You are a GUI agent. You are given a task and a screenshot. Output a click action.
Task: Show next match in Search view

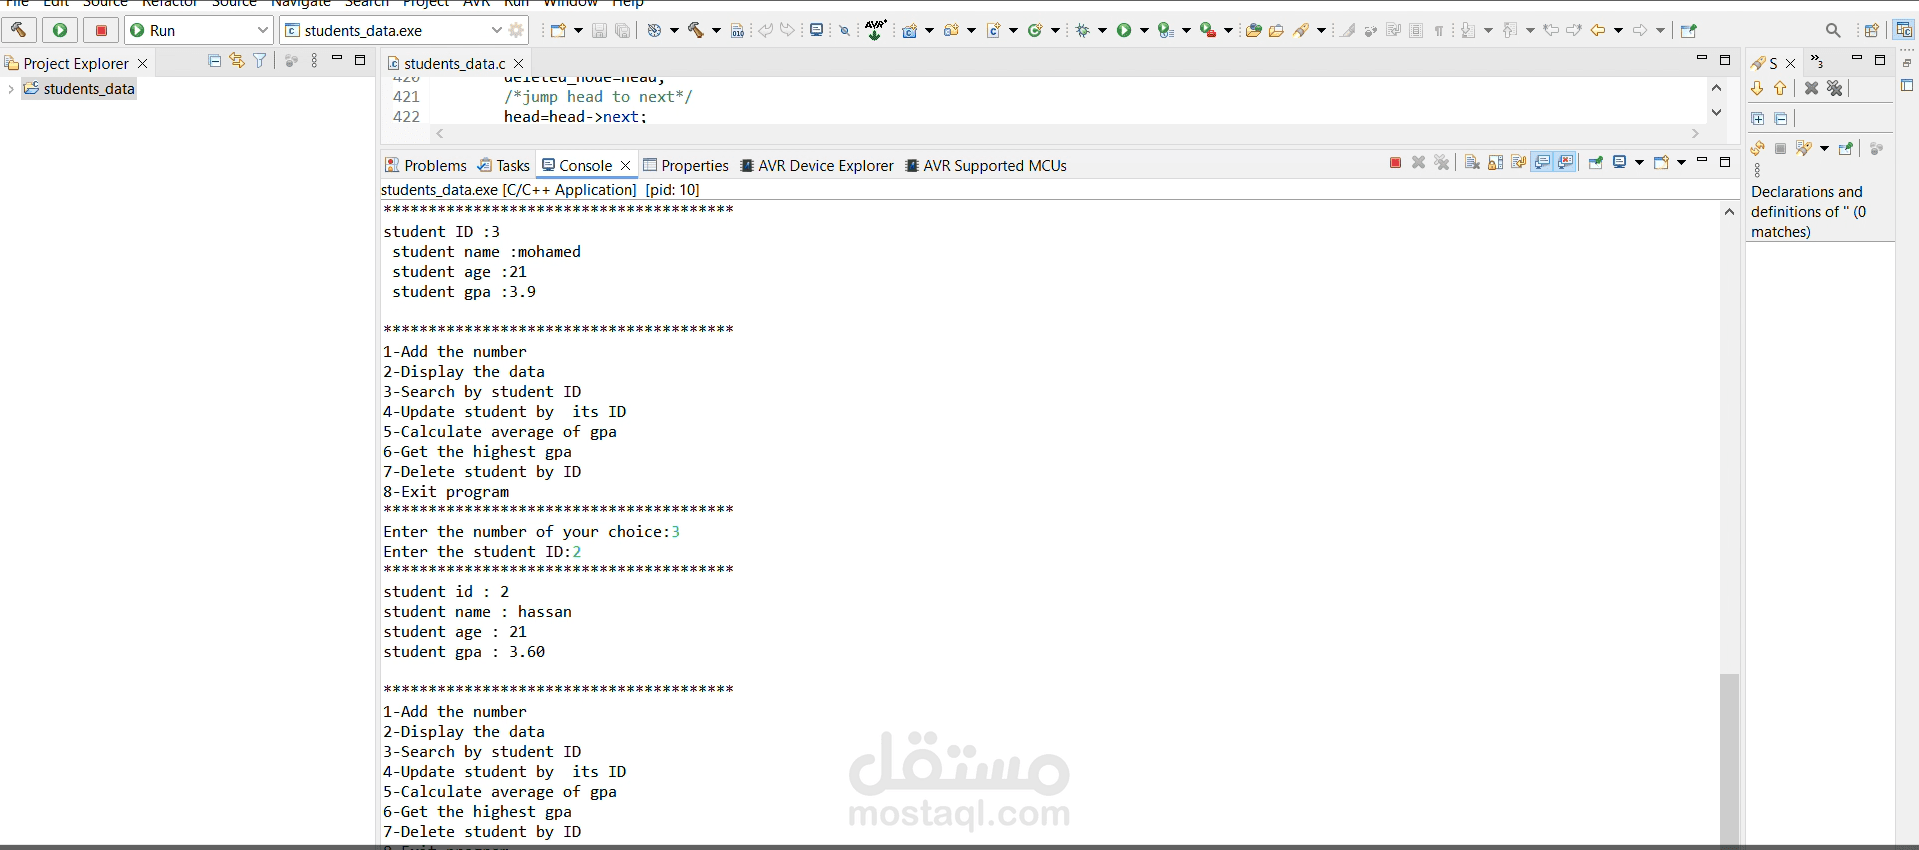point(1757,88)
